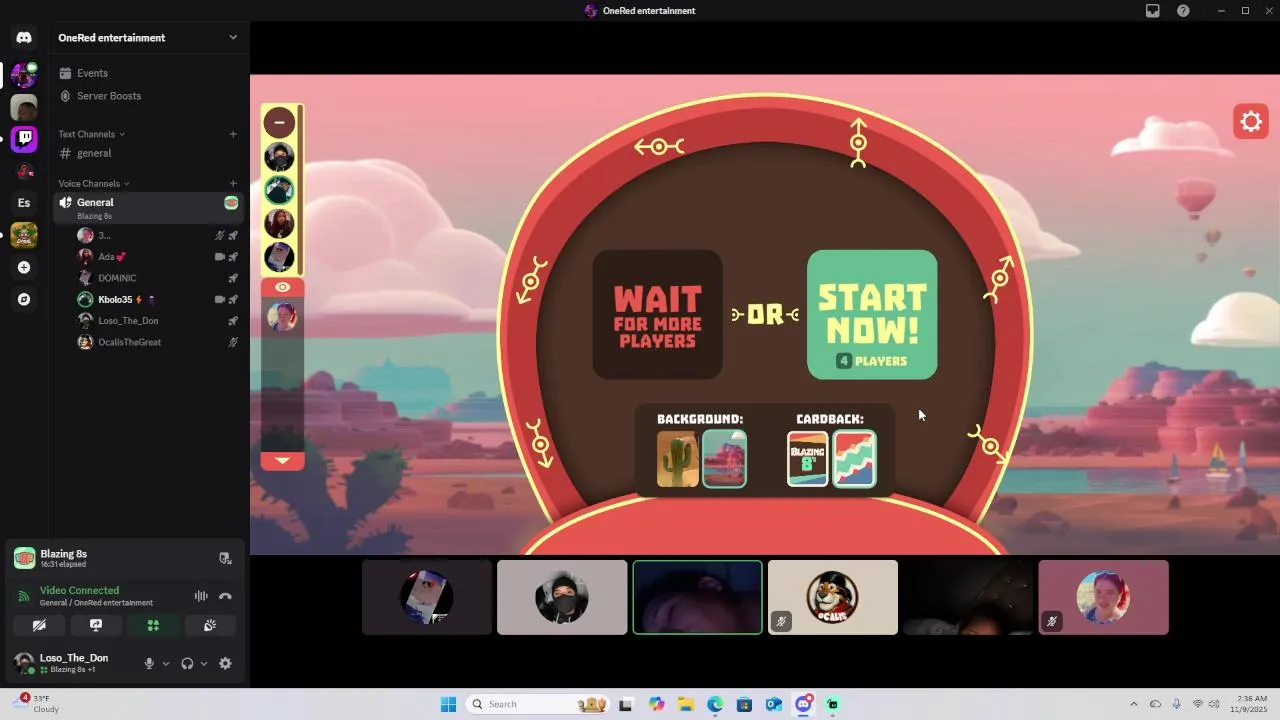The height and width of the screenshot is (720, 1280).
Task: Open the Es server in sidebar
Action: [x=24, y=203]
